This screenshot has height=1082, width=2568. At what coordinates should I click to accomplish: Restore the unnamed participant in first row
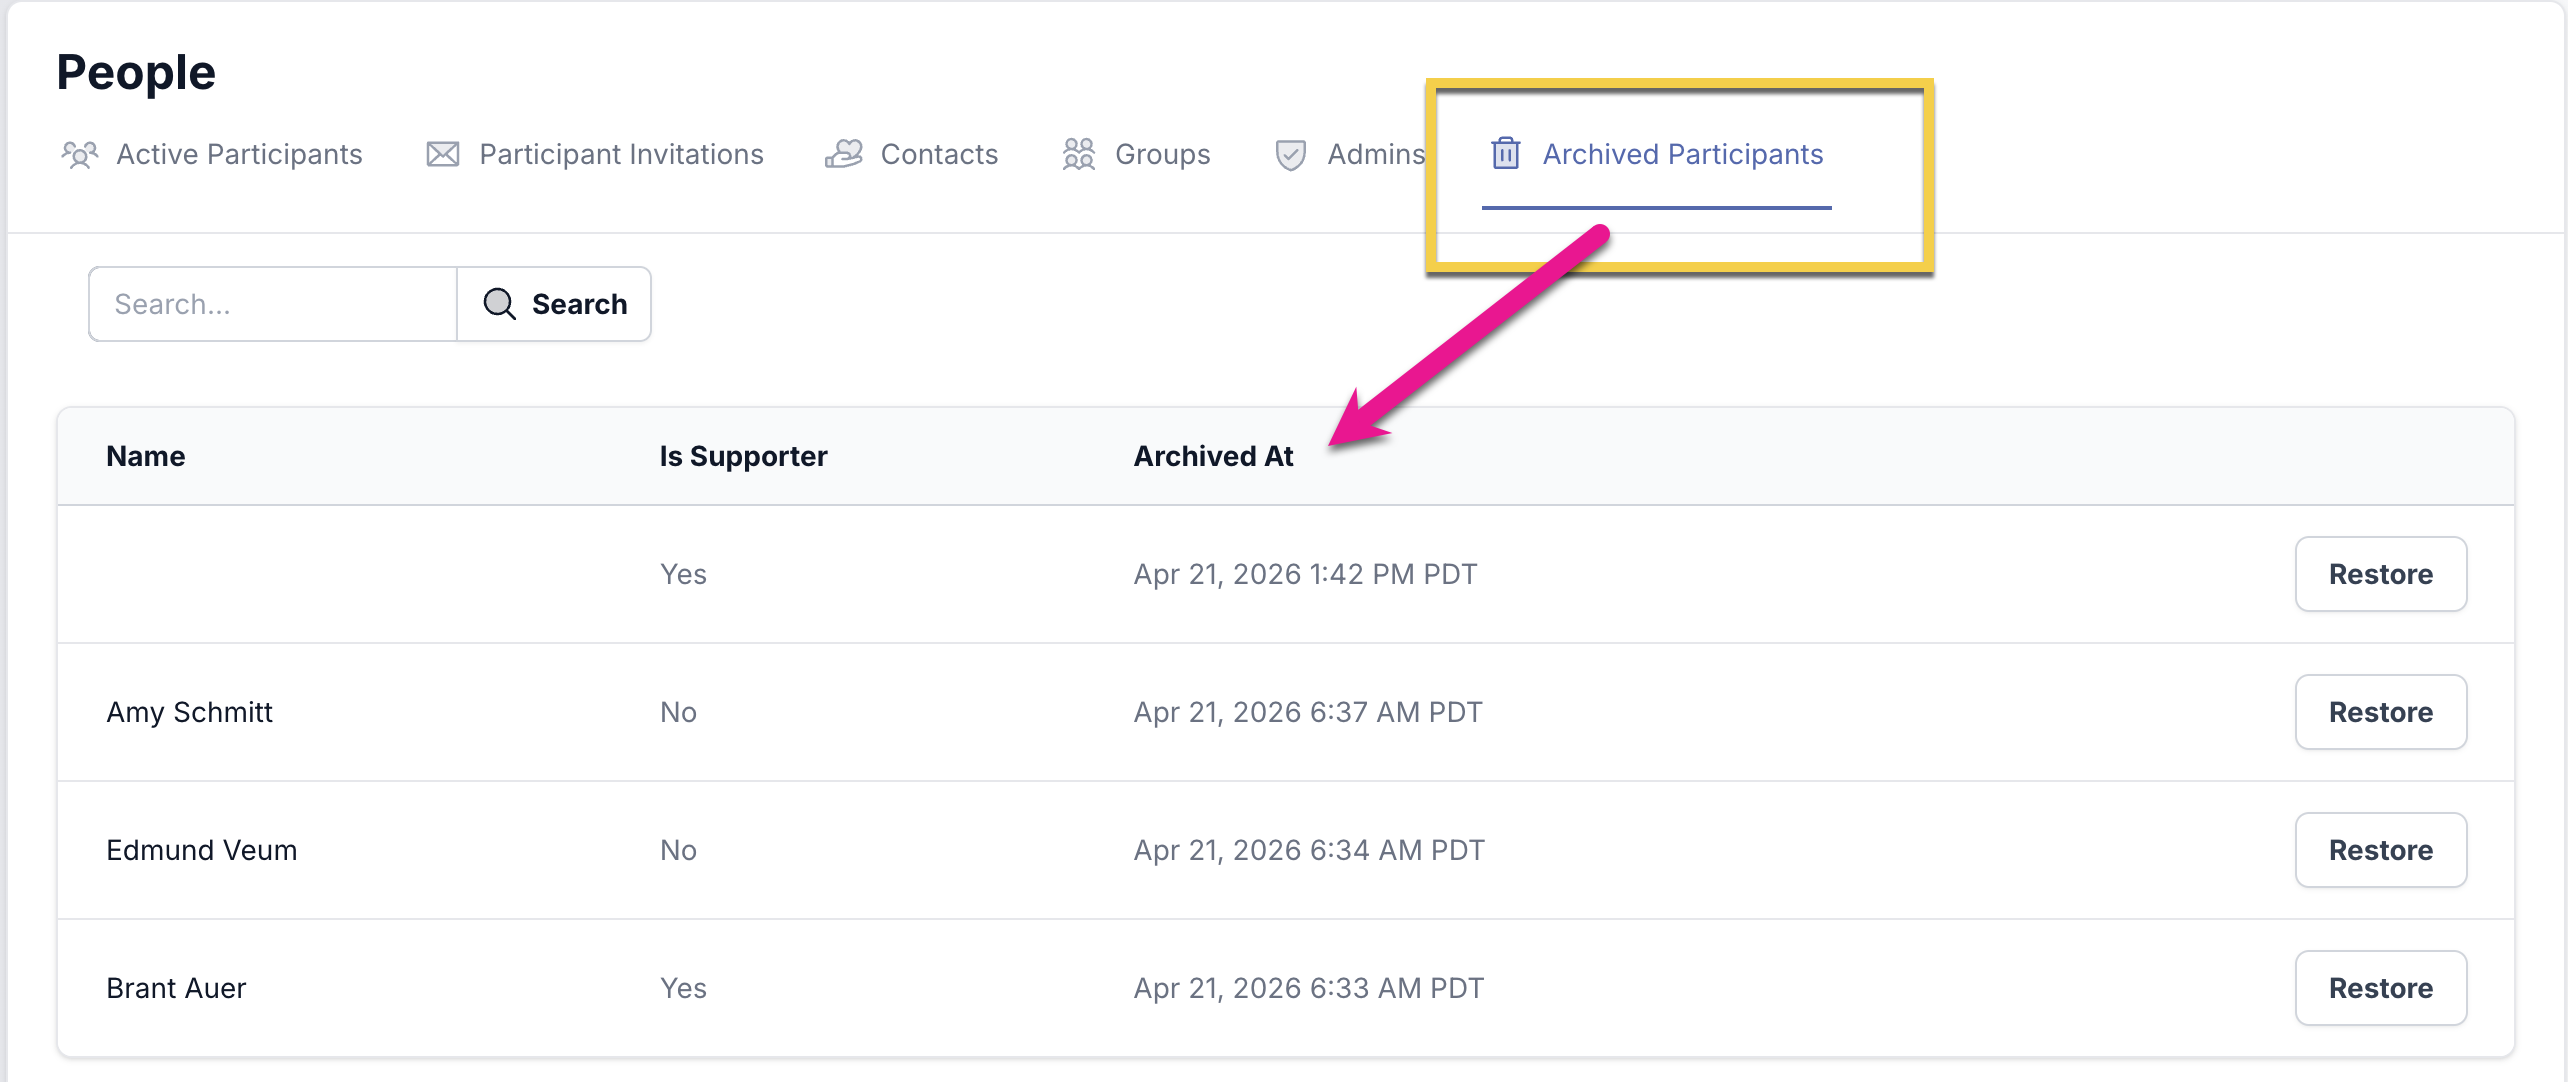coord(2380,574)
